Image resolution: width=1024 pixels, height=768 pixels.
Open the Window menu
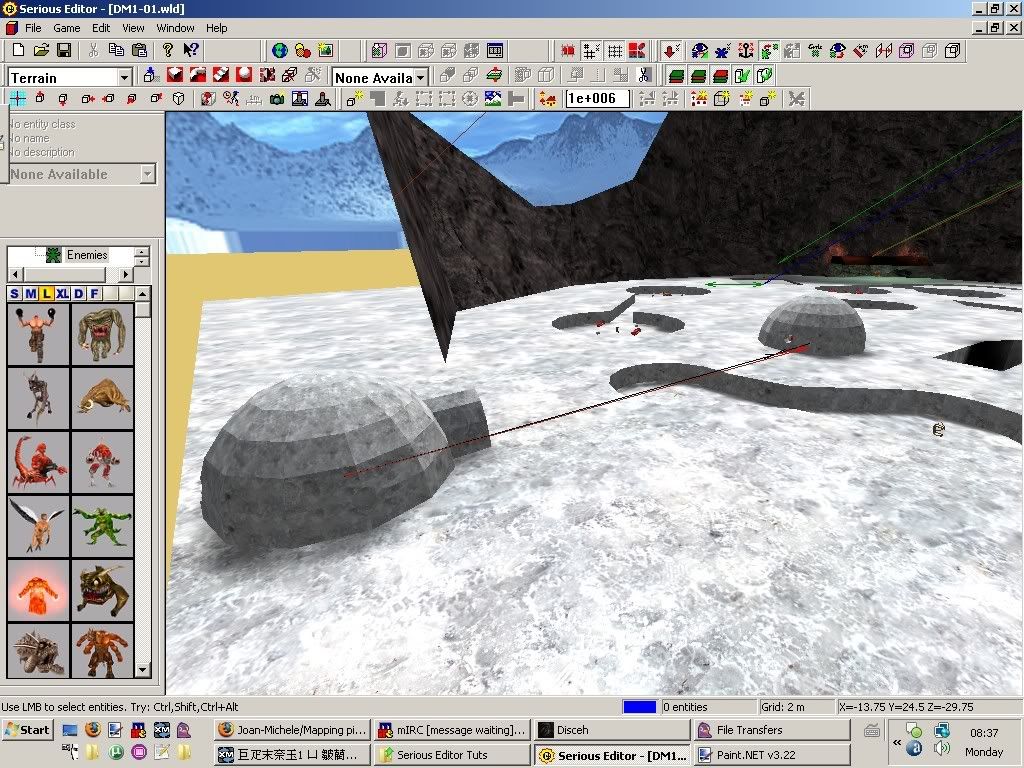(175, 28)
